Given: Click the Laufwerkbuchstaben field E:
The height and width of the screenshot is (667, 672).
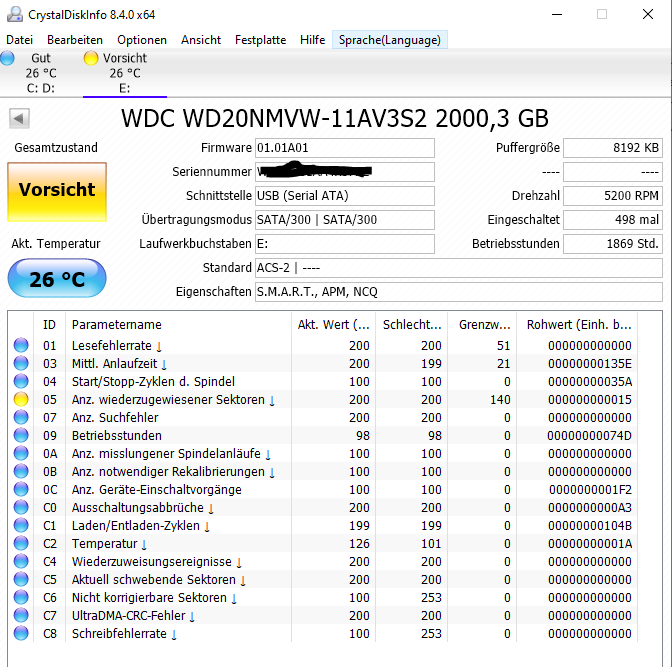Looking at the screenshot, I should click(345, 244).
